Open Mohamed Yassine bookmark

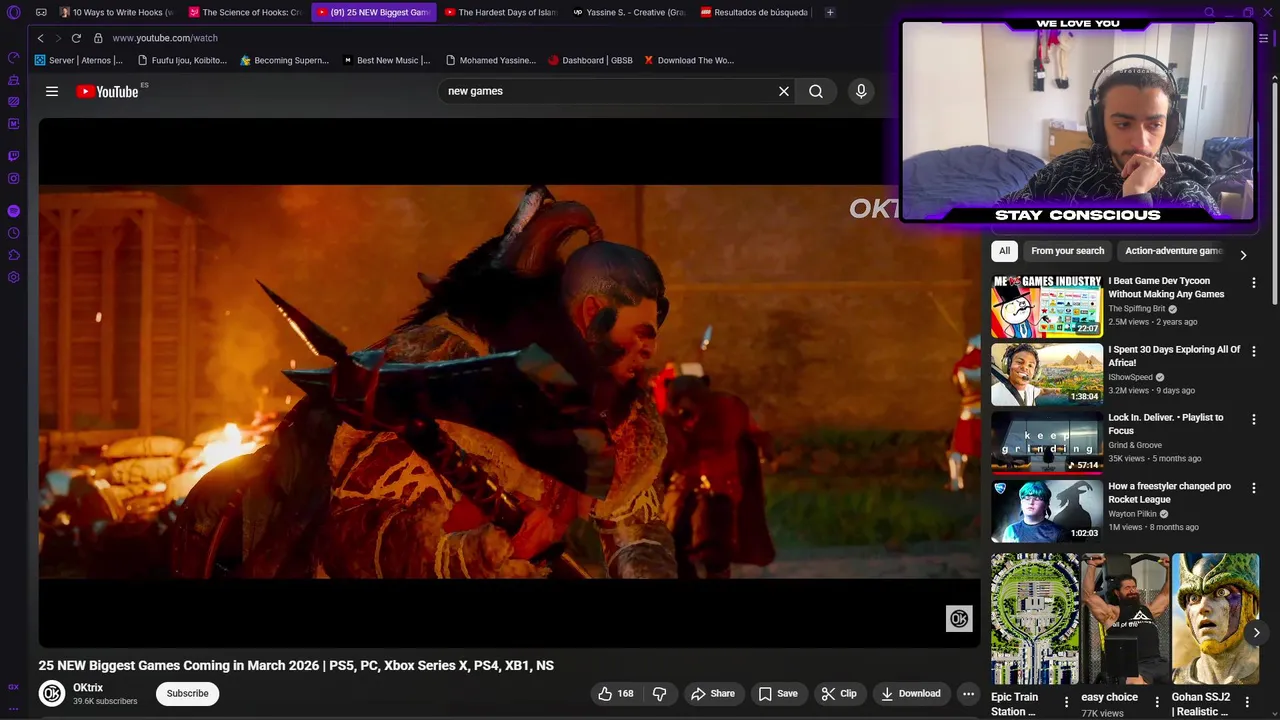491,60
